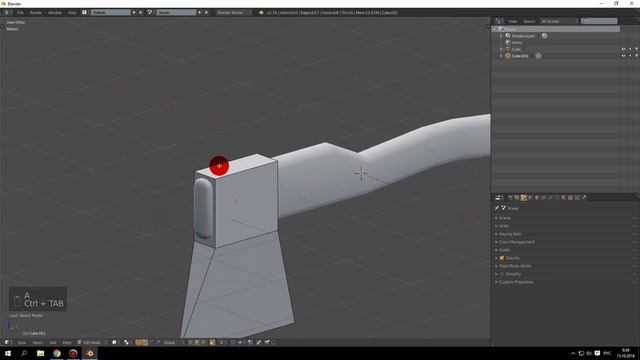Add a new screen layout
The width and height of the screenshot is (640, 360).
[x=134, y=13]
